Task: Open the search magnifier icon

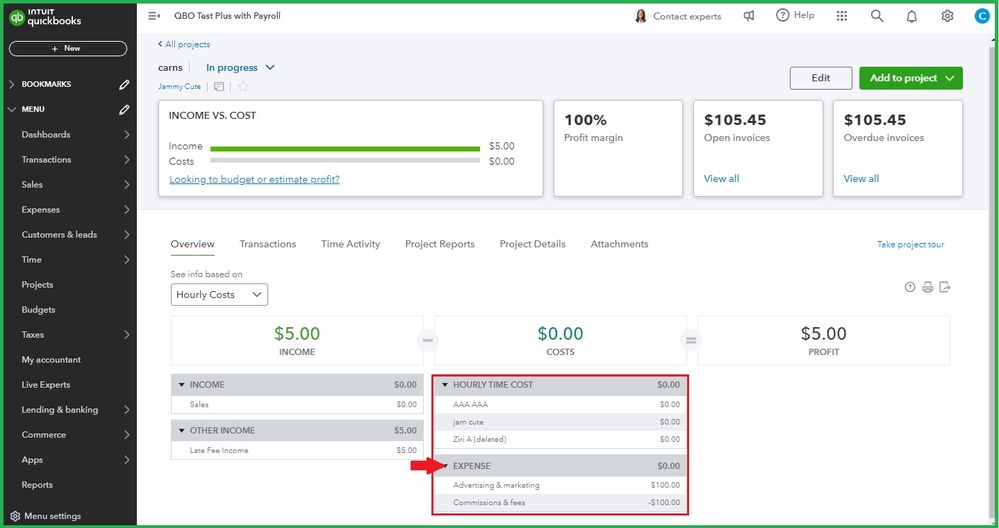Action: click(877, 16)
